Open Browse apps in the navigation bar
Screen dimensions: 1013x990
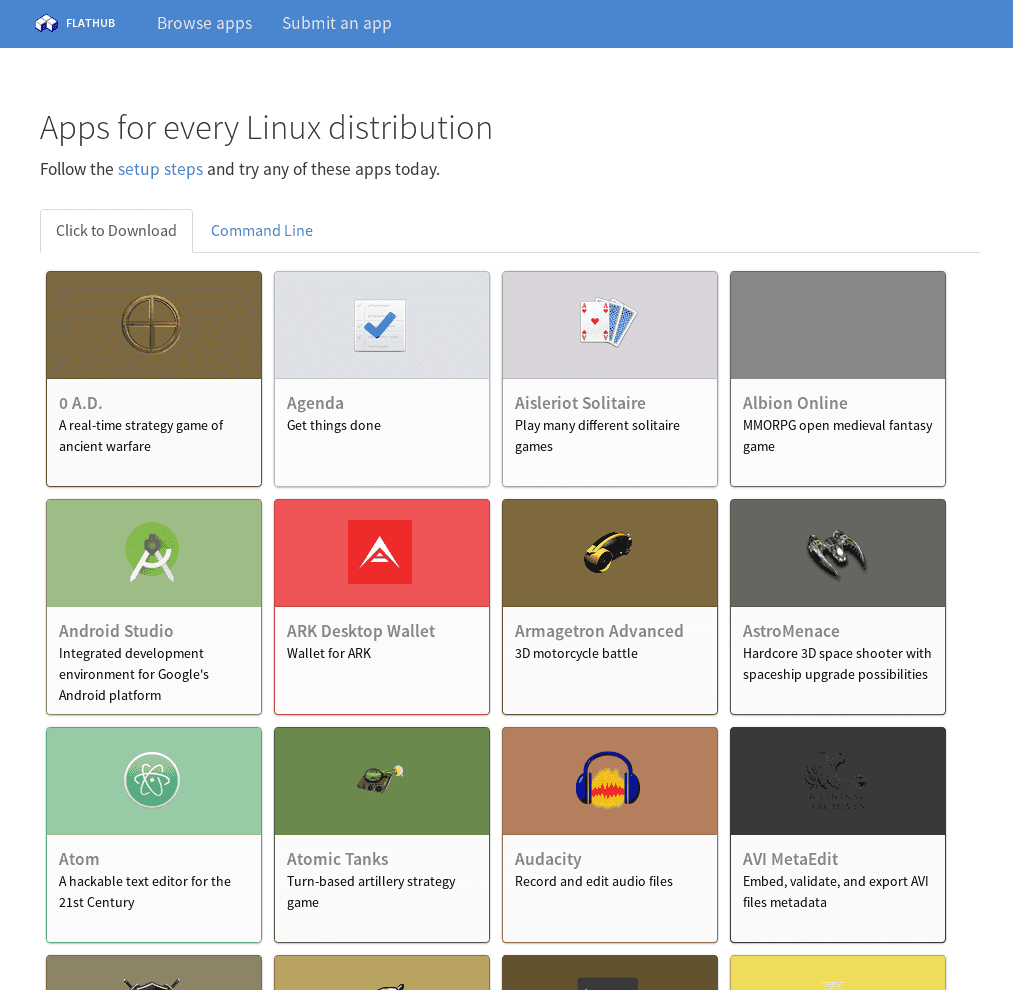point(204,23)
